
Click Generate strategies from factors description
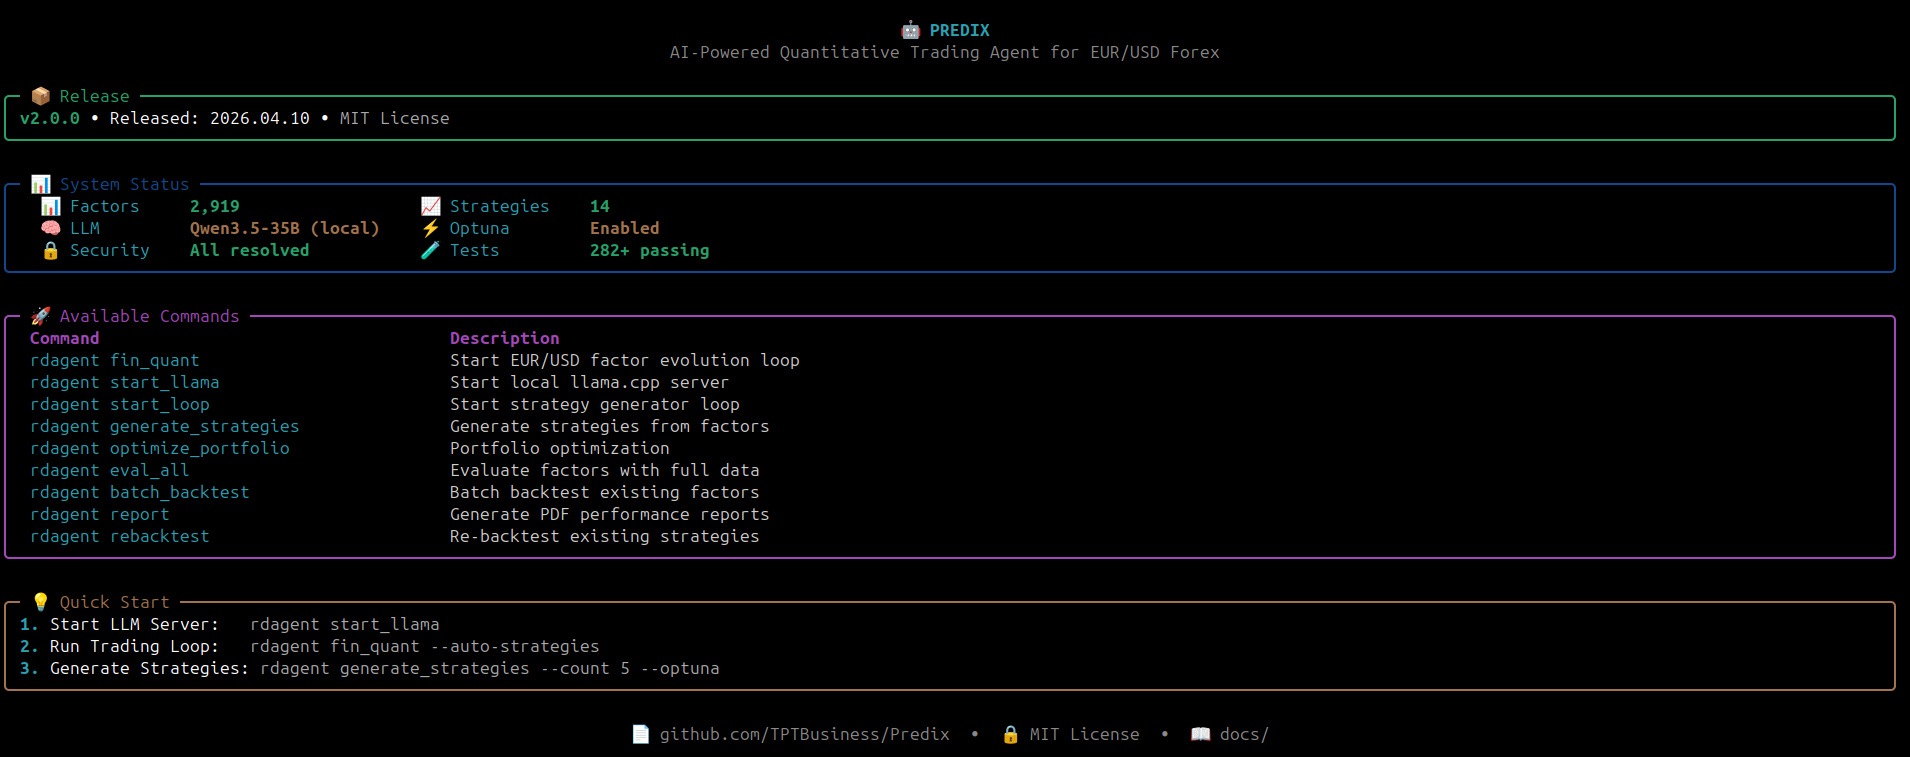point(610,426)
